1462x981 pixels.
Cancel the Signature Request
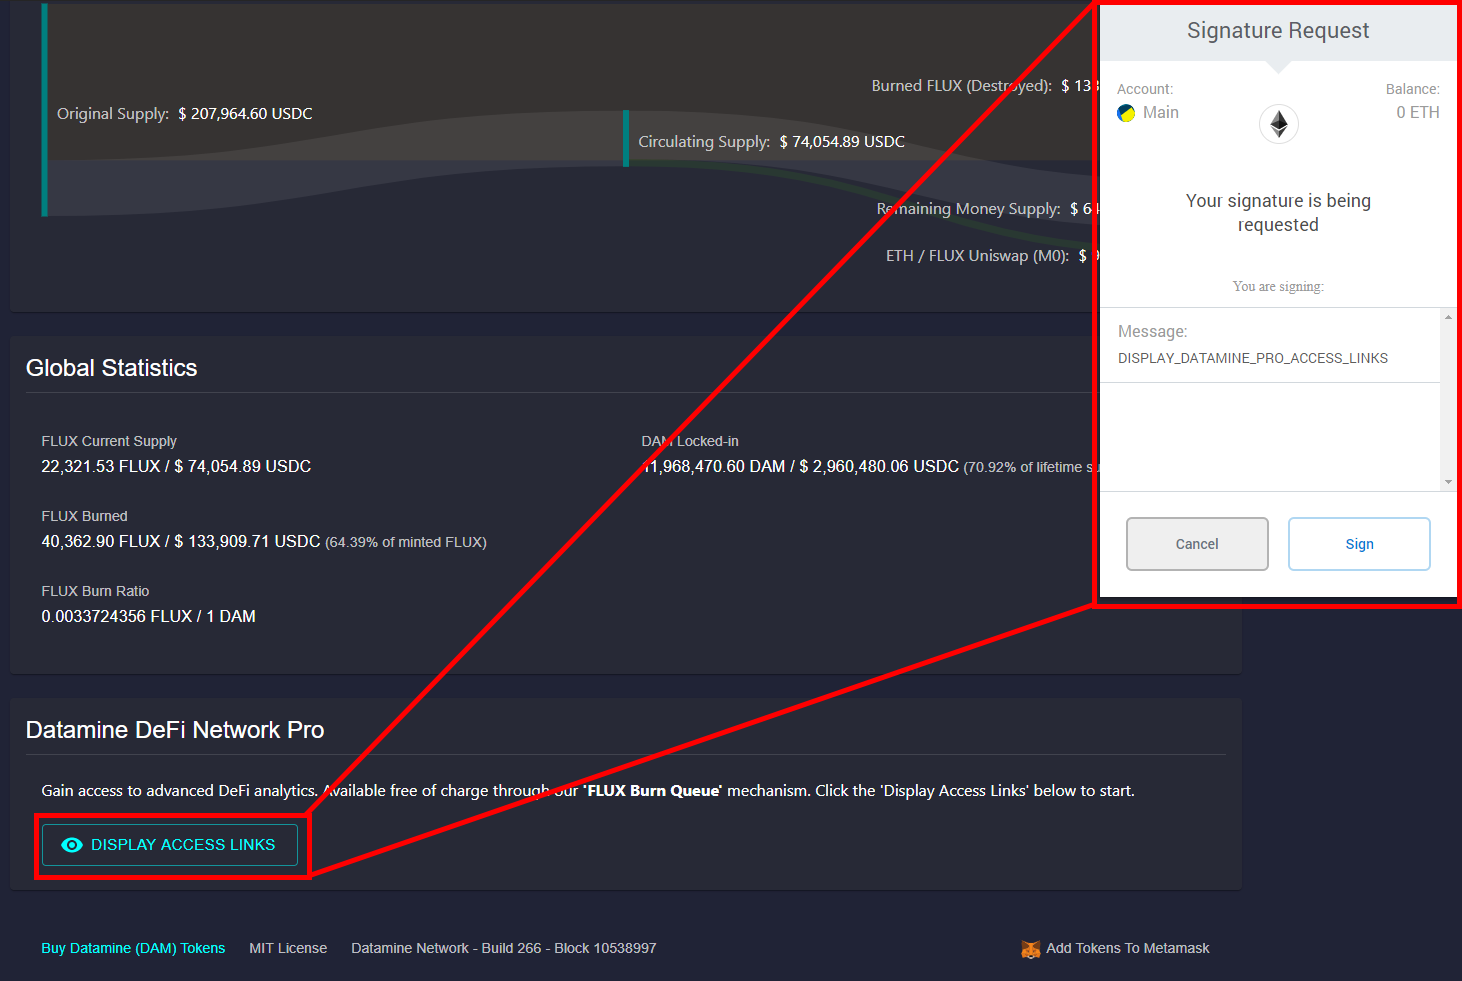tap(1197, 544)
